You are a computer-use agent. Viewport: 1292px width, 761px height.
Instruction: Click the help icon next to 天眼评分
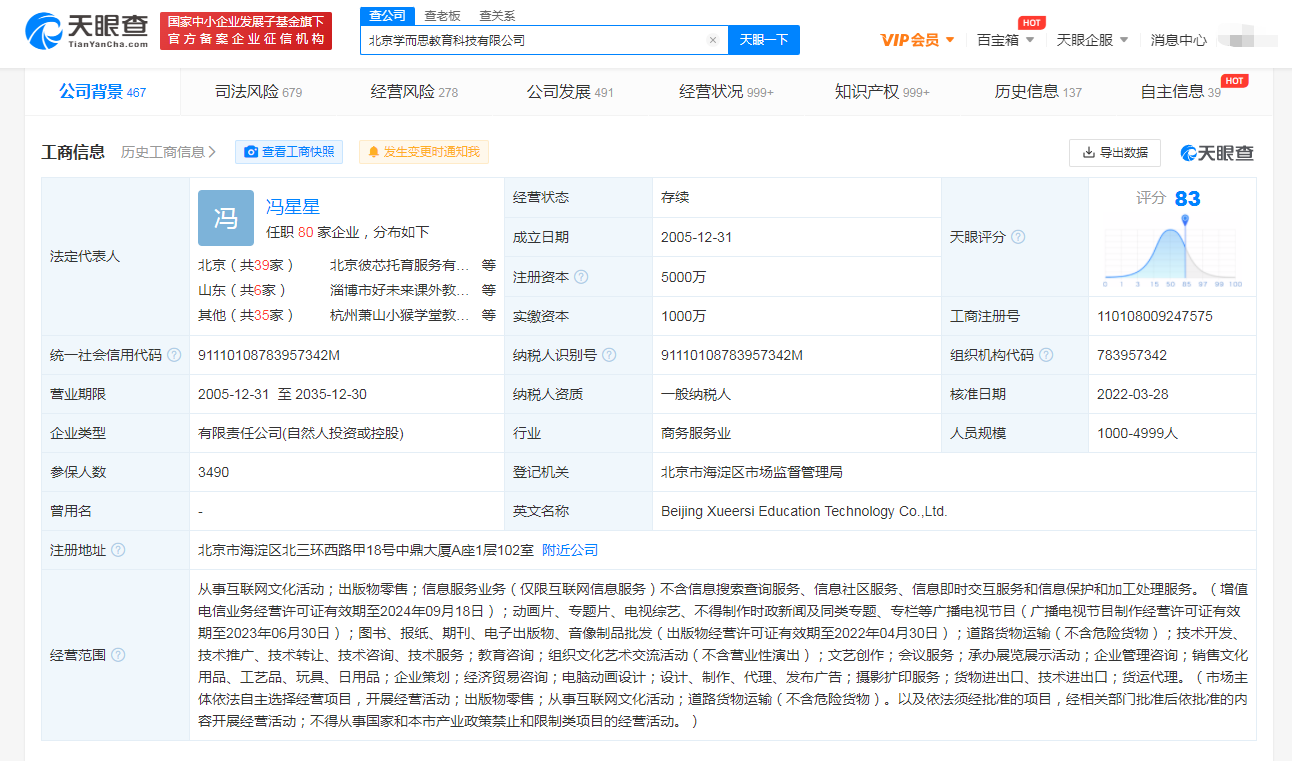(1018, 237)
